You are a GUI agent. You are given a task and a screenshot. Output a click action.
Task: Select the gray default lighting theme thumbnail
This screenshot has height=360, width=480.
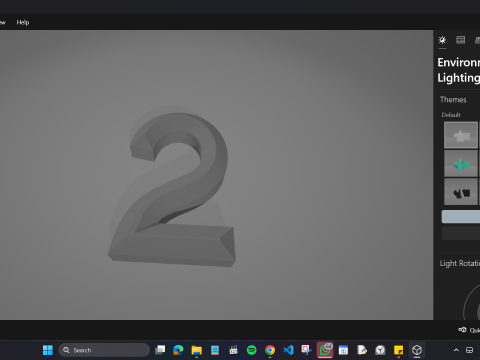[x=461, y=135]
